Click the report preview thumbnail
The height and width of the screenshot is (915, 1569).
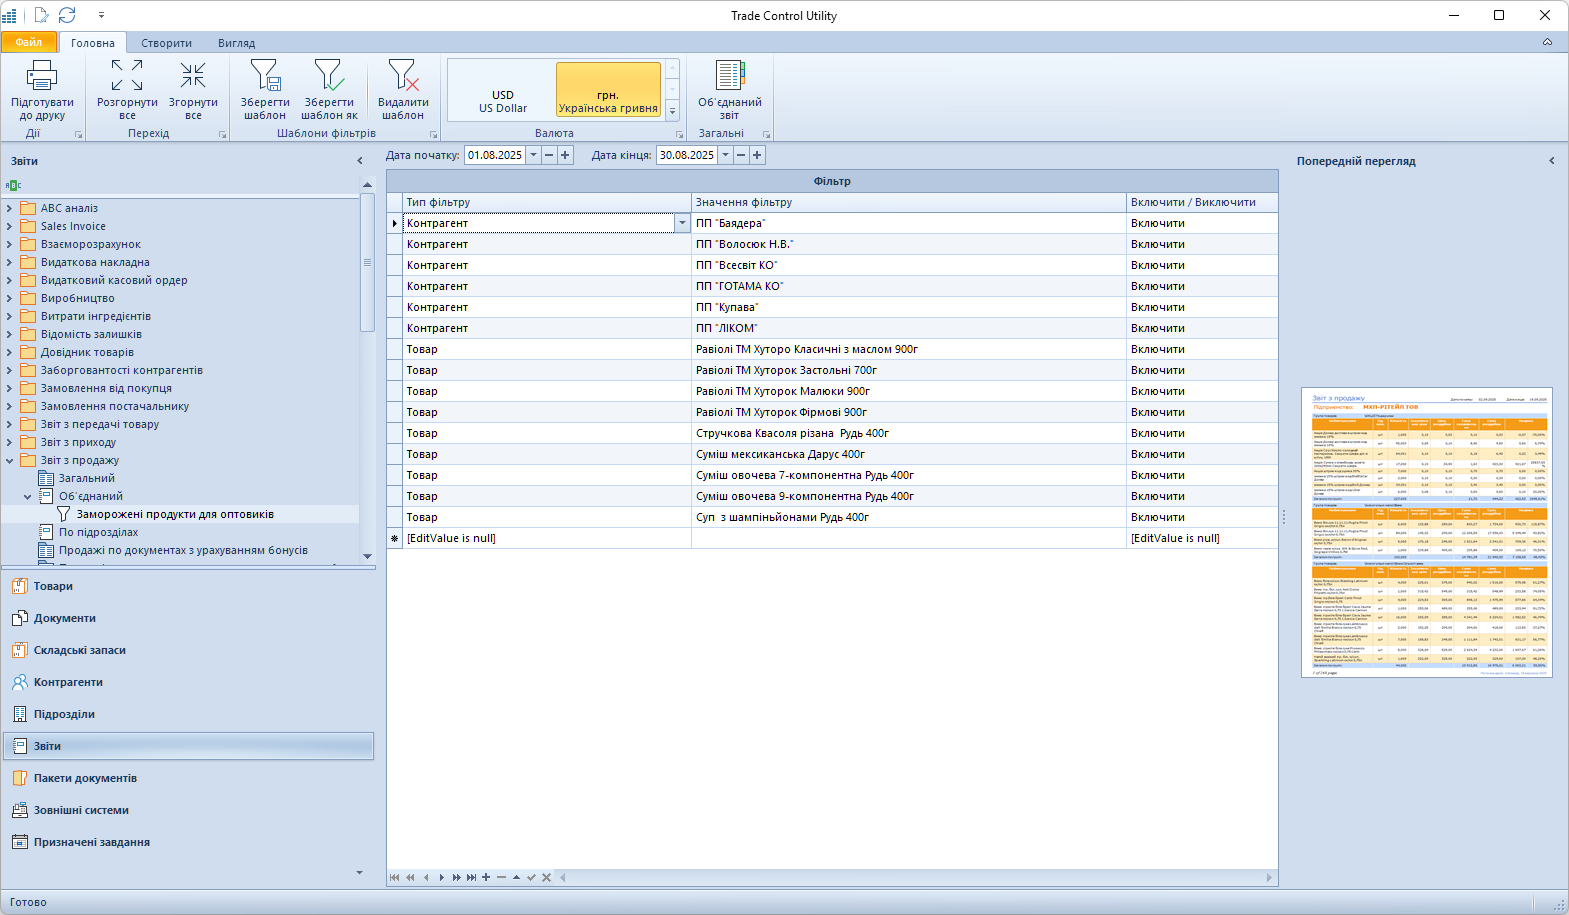[1426, 532]
